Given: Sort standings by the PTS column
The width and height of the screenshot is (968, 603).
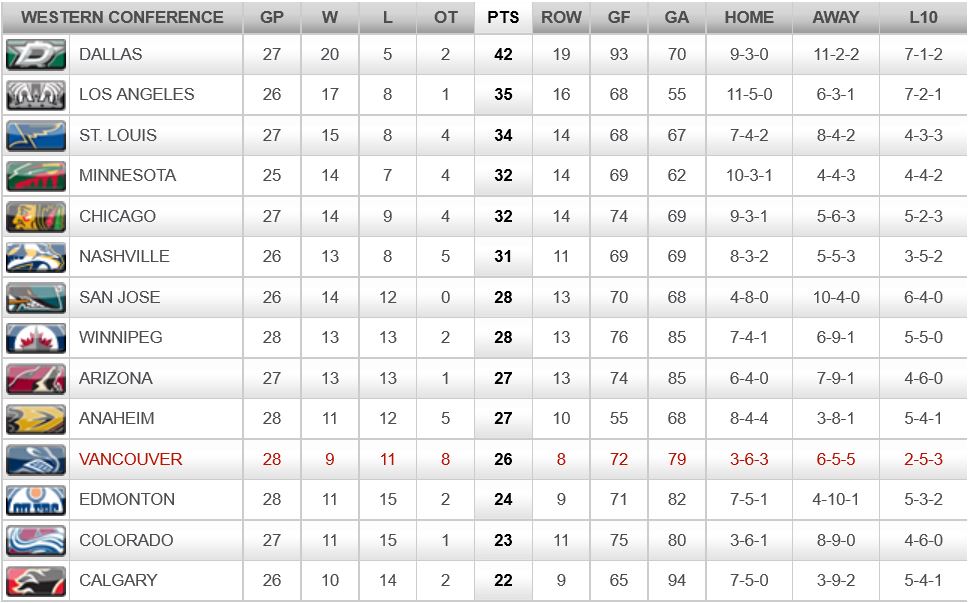Looking at the screenshot, I should click(503, 17).
